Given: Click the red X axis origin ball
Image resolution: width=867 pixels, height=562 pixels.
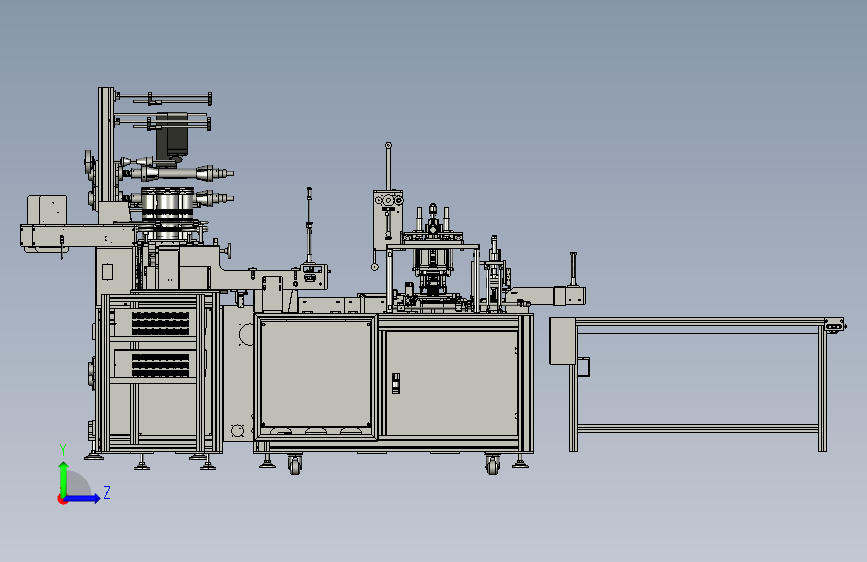Looking at the screenshot, I should (61, 499).
